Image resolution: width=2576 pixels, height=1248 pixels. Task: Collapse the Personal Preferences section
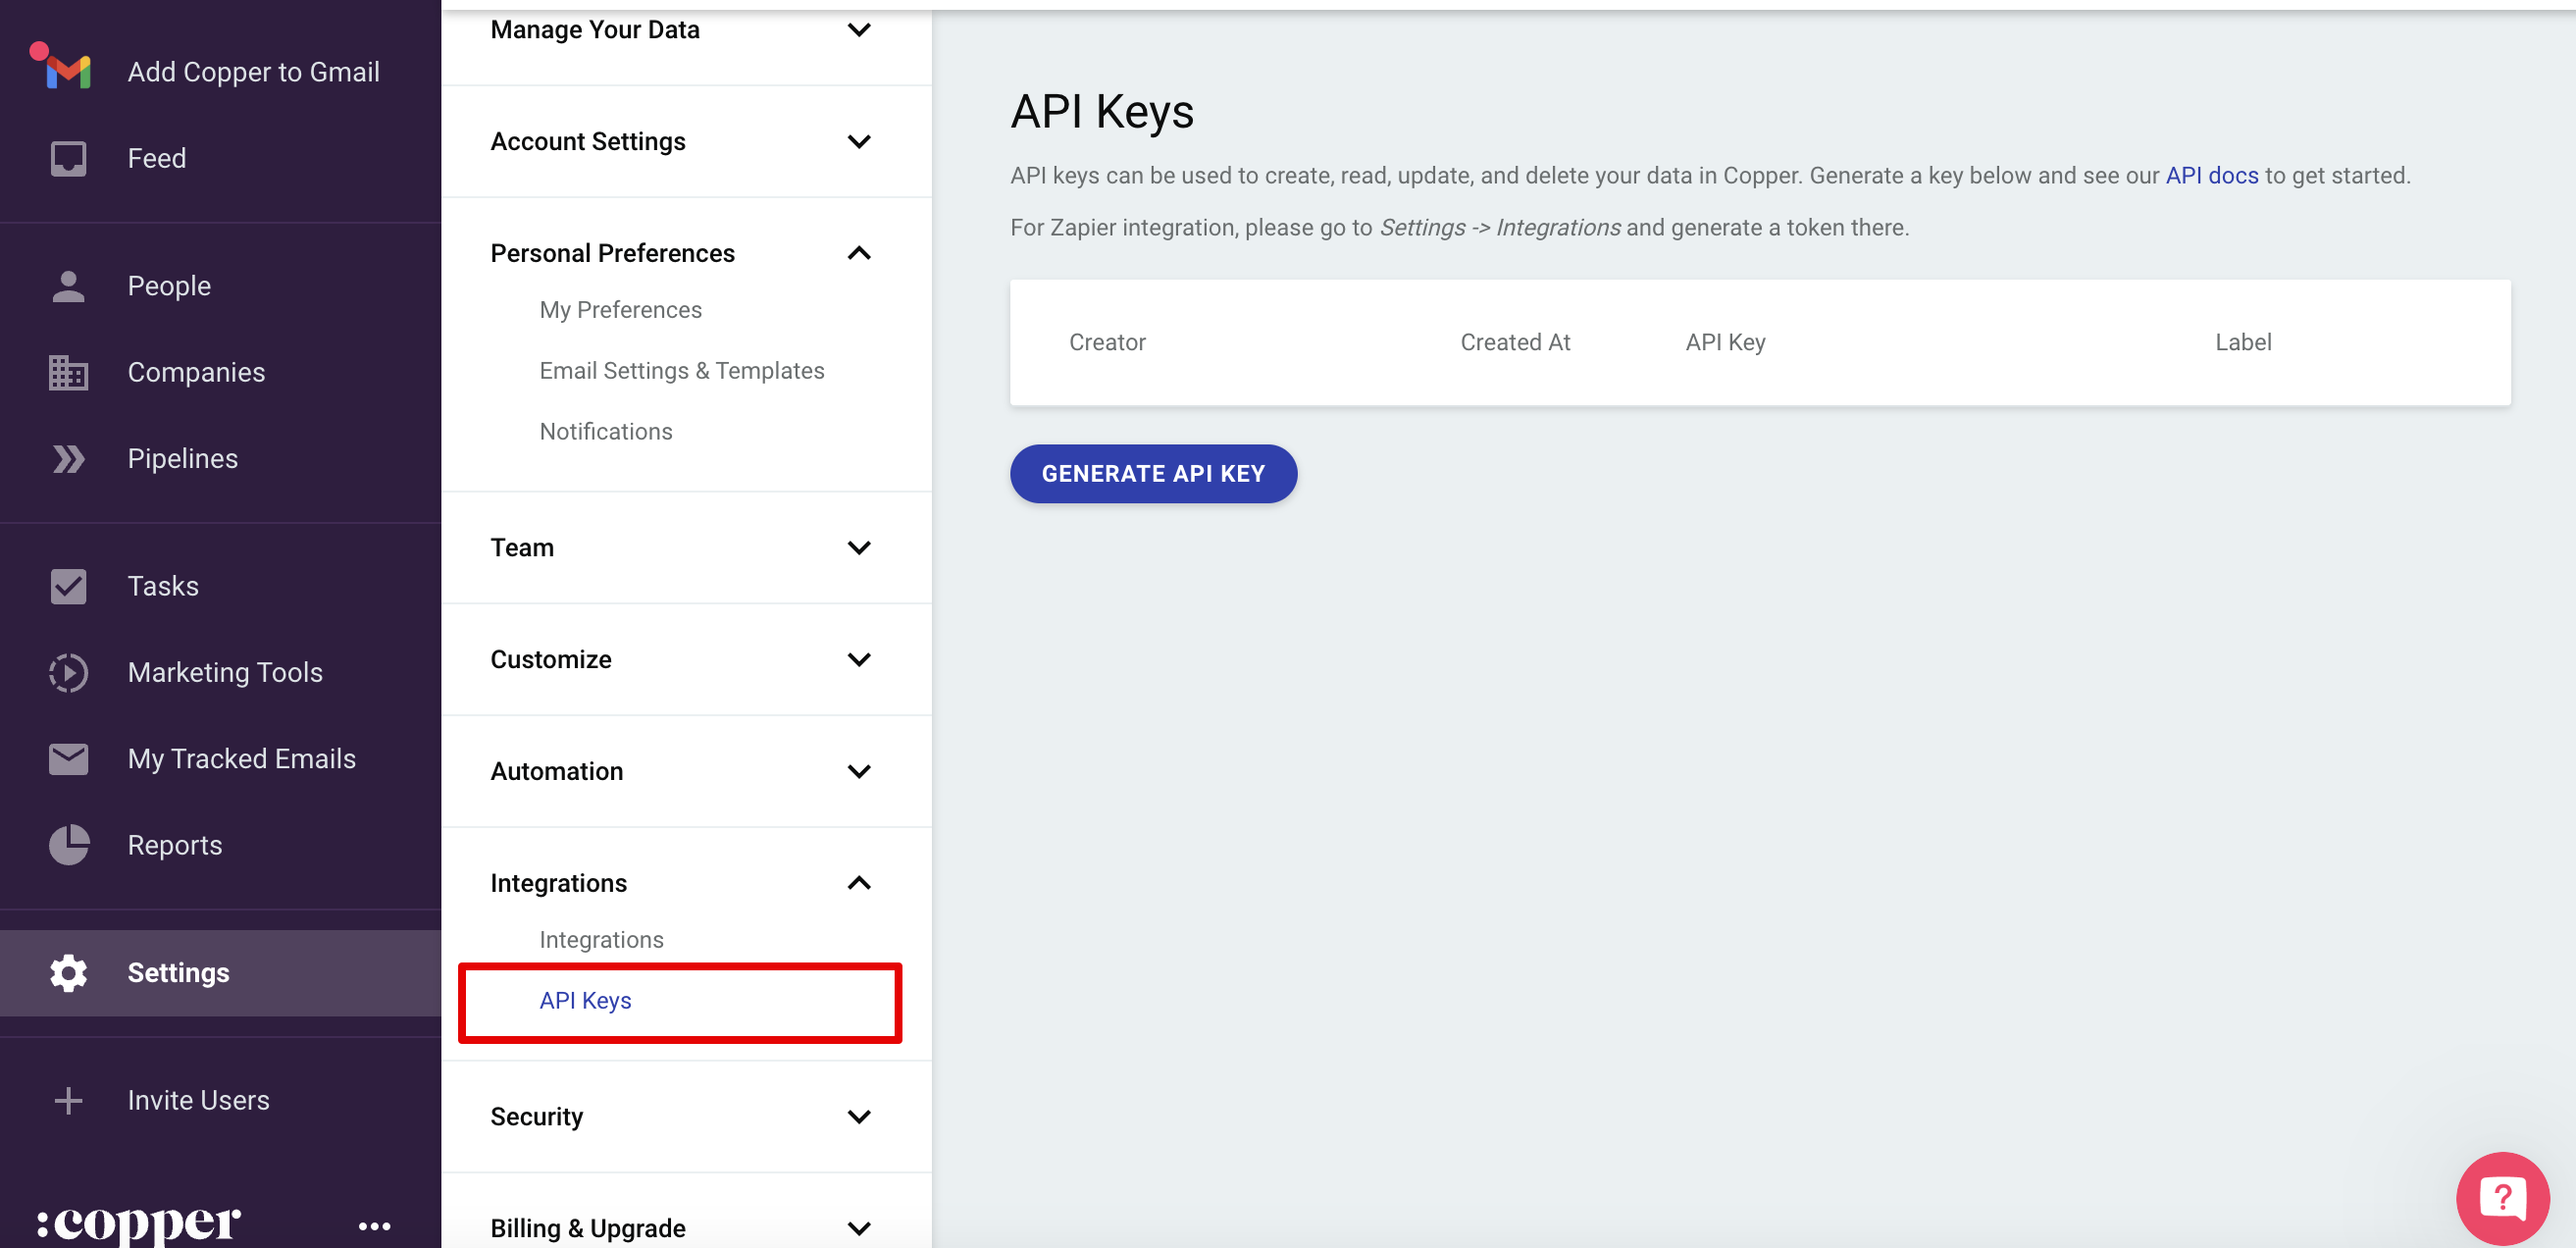point(858,253)
